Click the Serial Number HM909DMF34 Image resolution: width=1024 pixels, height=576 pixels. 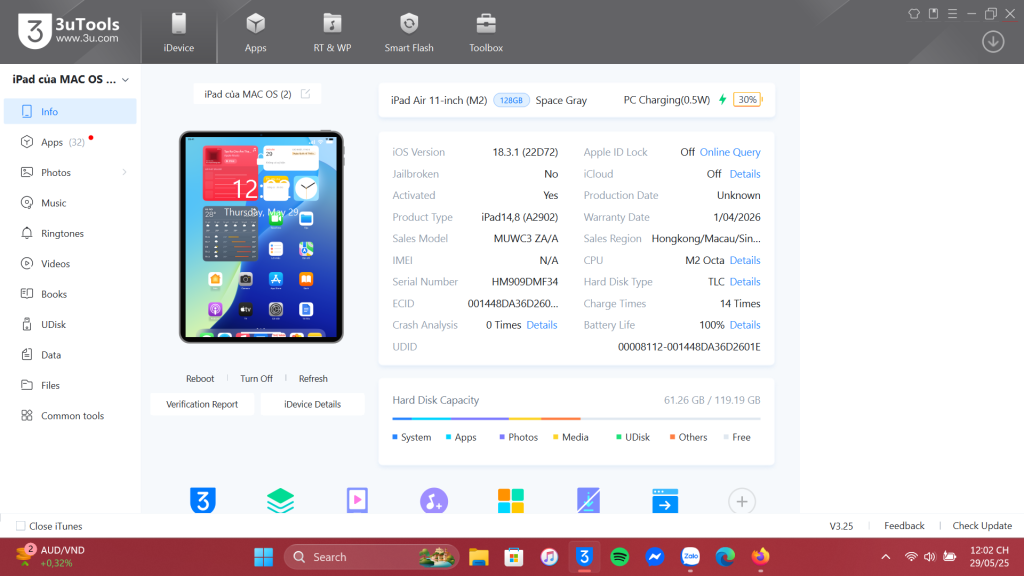524,281
